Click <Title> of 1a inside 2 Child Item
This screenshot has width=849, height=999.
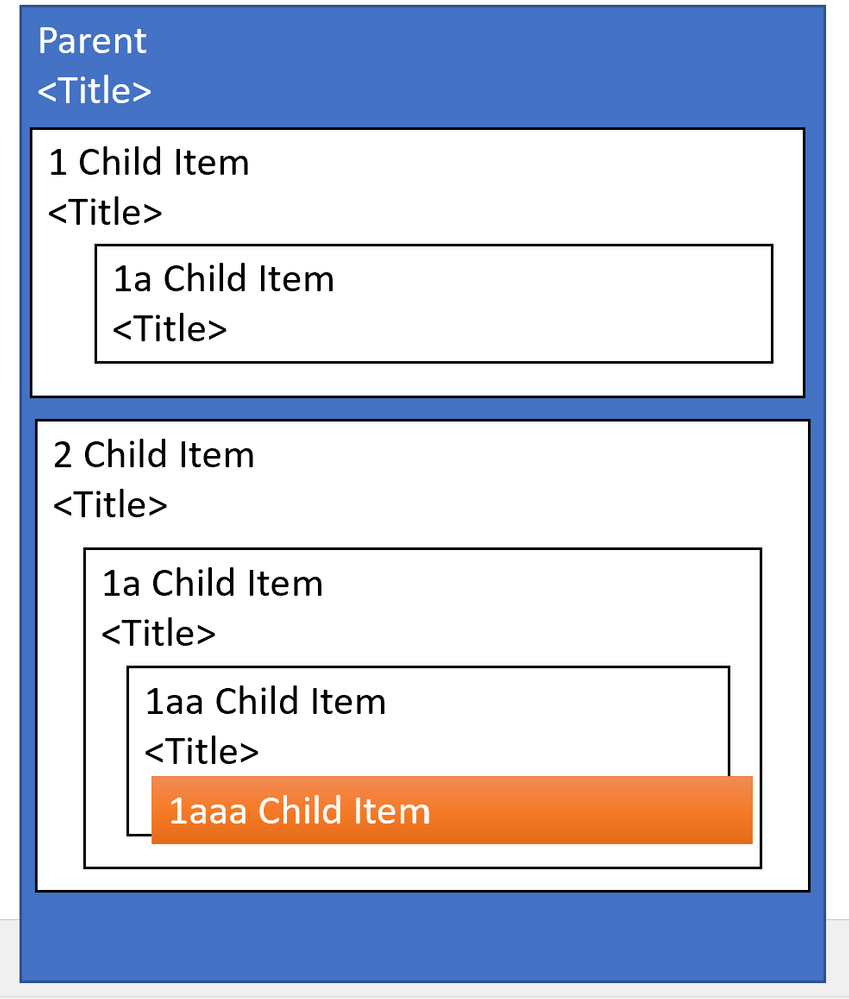[x=159, y=633]
